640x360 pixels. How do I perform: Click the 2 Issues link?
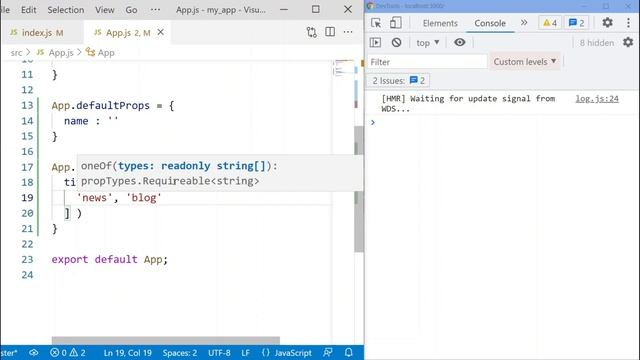398,80
